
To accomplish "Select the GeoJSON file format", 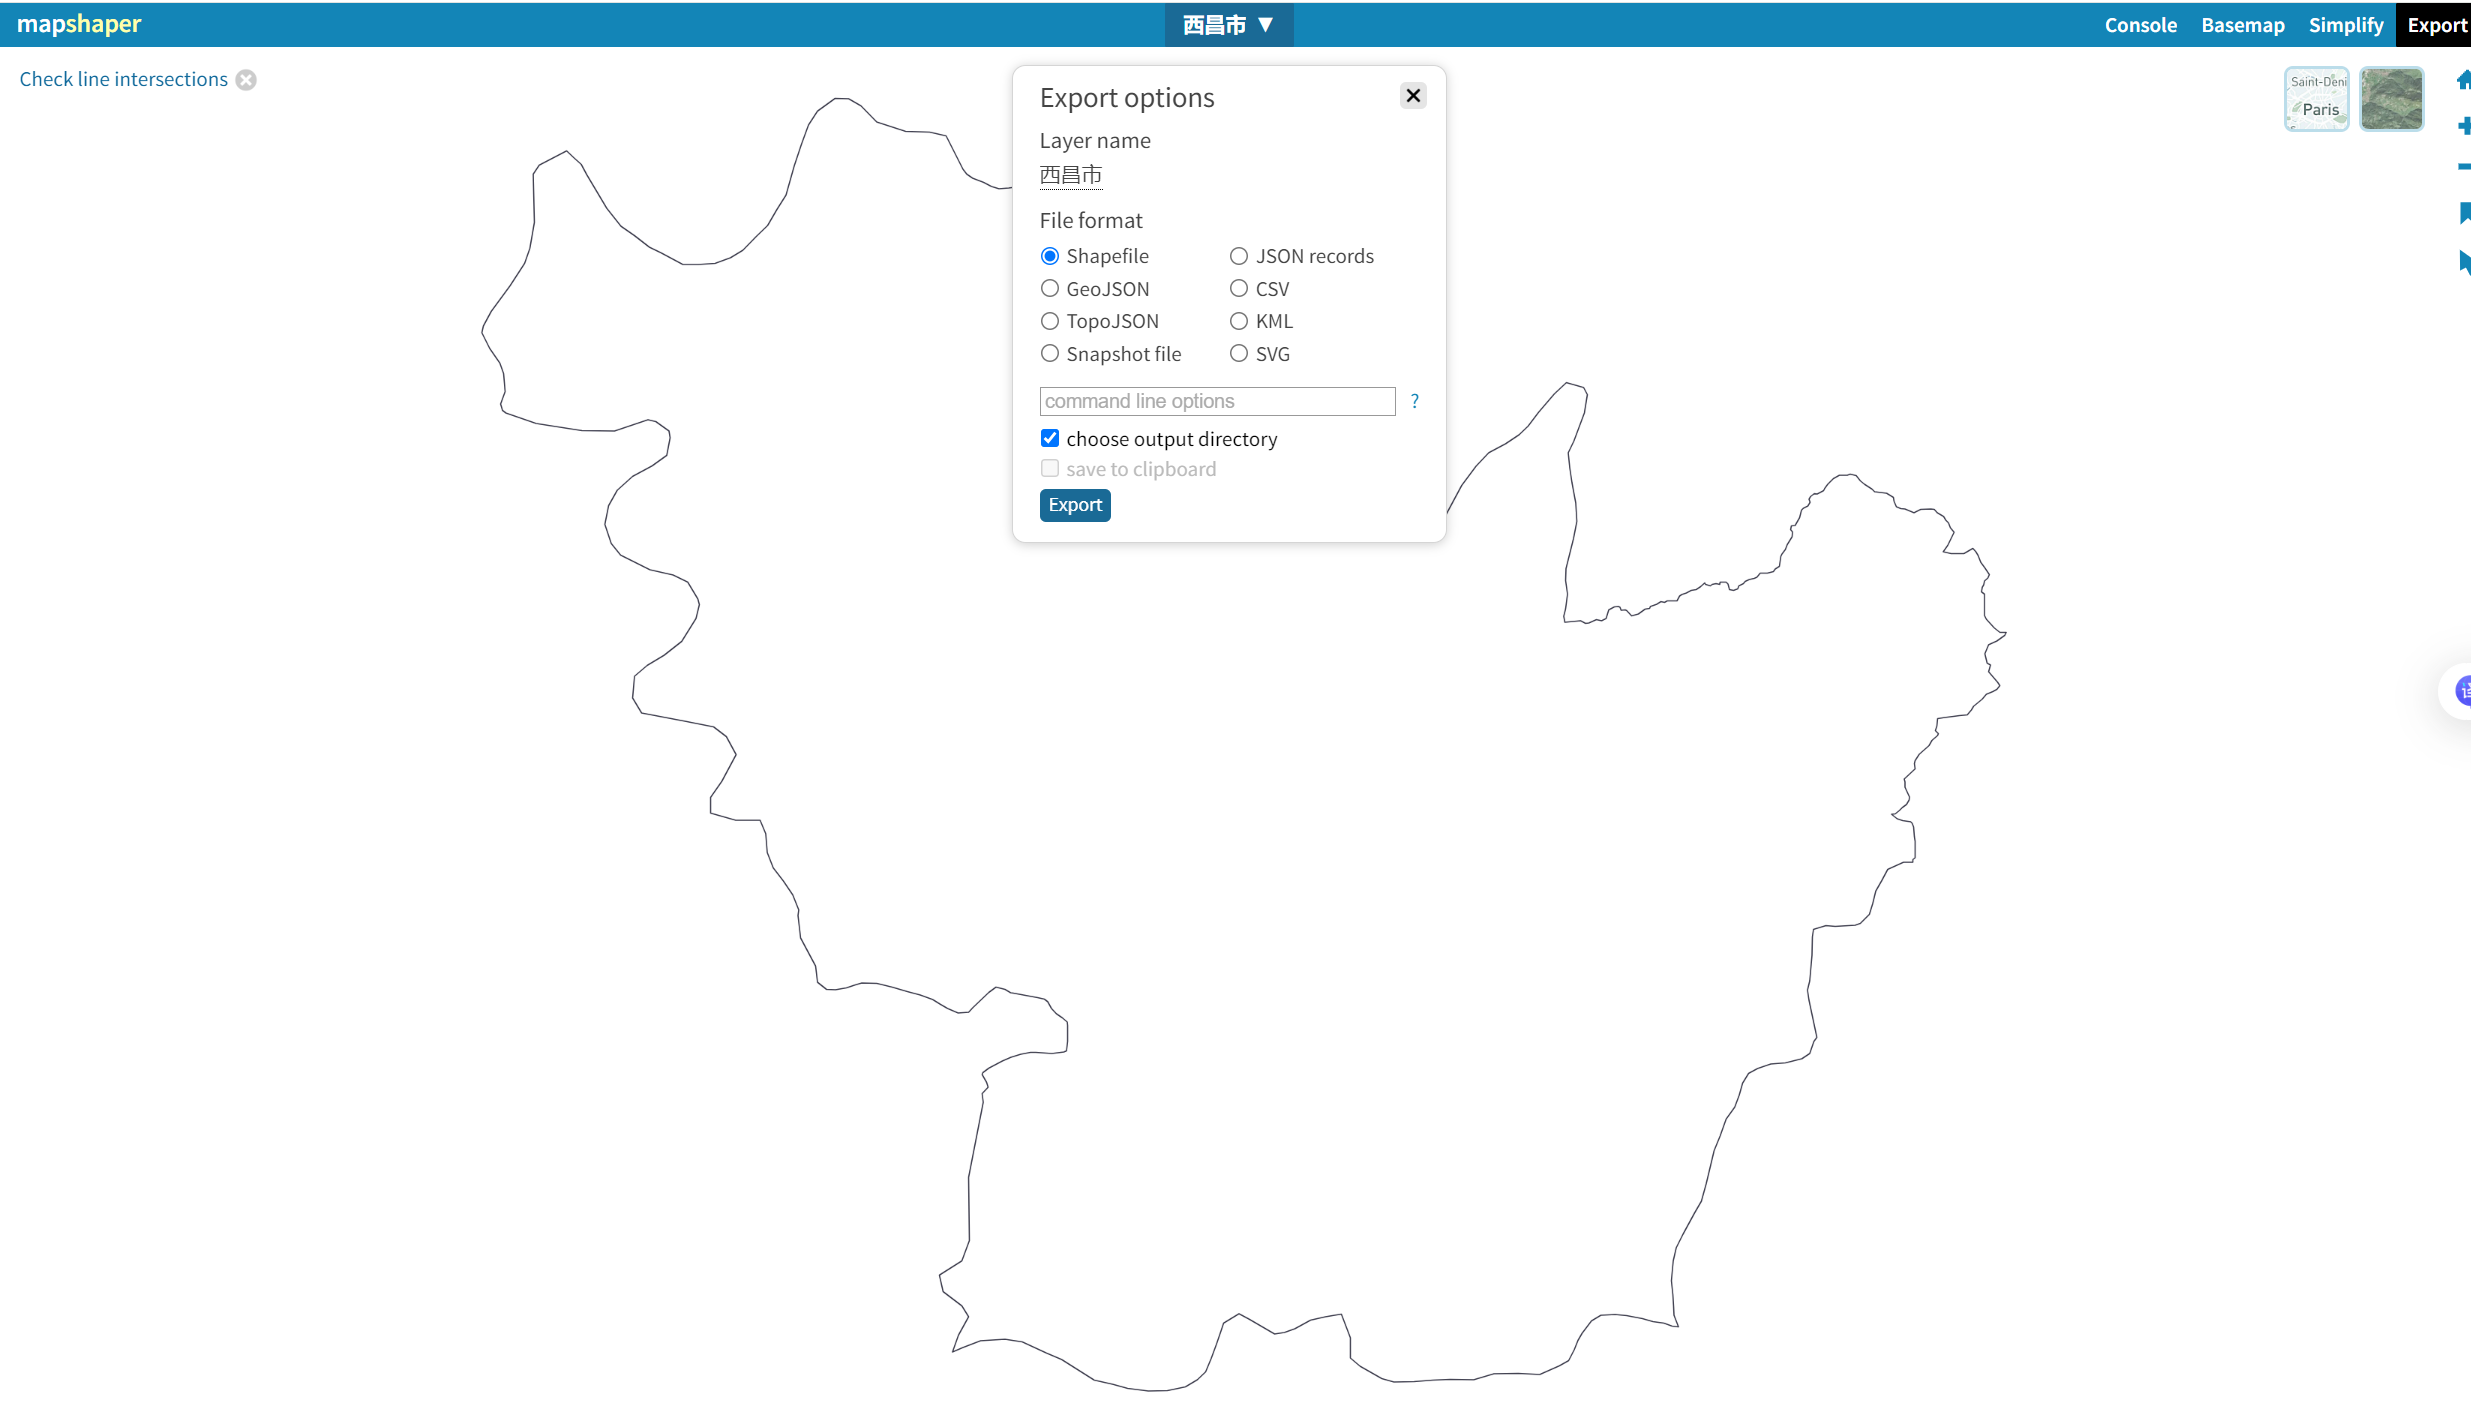I will 1050,289.
